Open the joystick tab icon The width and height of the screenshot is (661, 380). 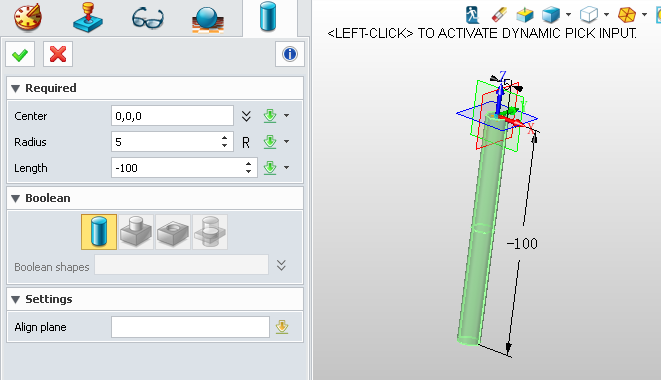pos(88,18)
